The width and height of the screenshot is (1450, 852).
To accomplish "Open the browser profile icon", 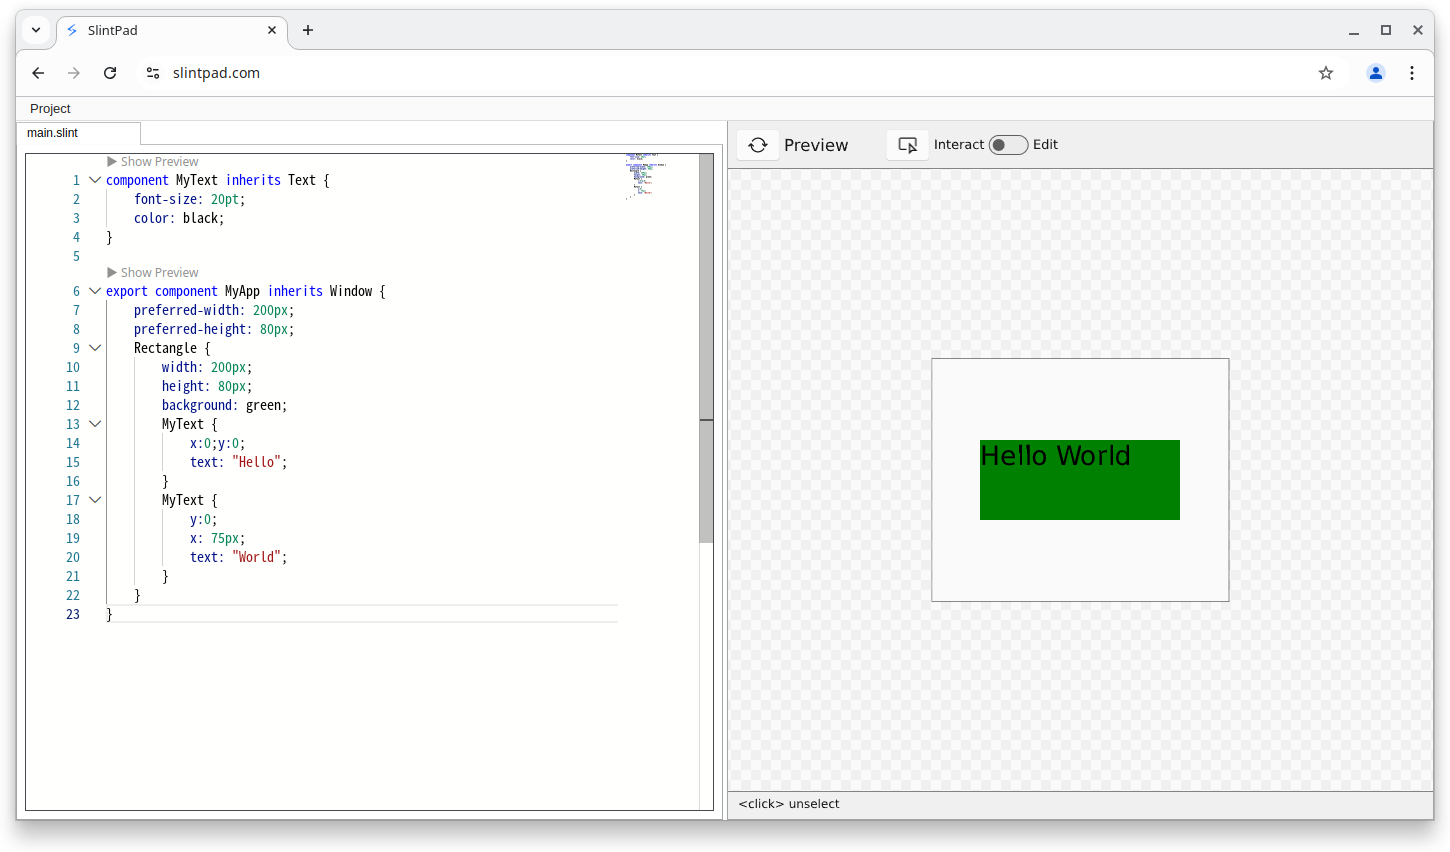I will click(x=1376, y=73).
